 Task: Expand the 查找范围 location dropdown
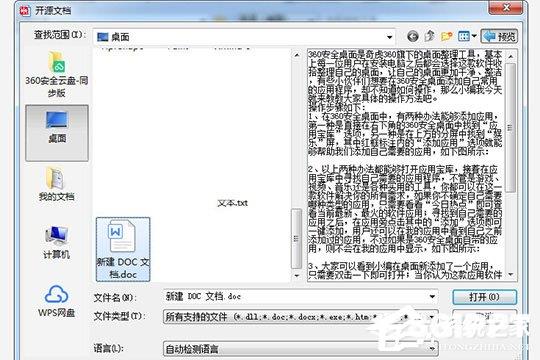coord(389,37)
